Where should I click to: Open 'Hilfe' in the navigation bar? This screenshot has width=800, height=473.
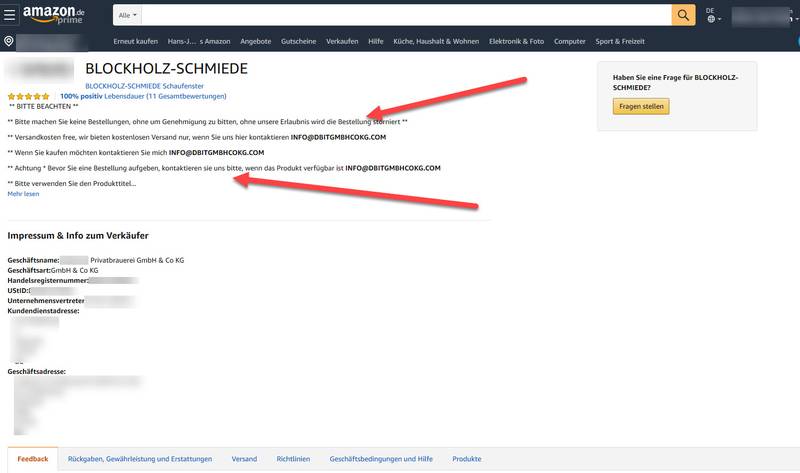376,41
